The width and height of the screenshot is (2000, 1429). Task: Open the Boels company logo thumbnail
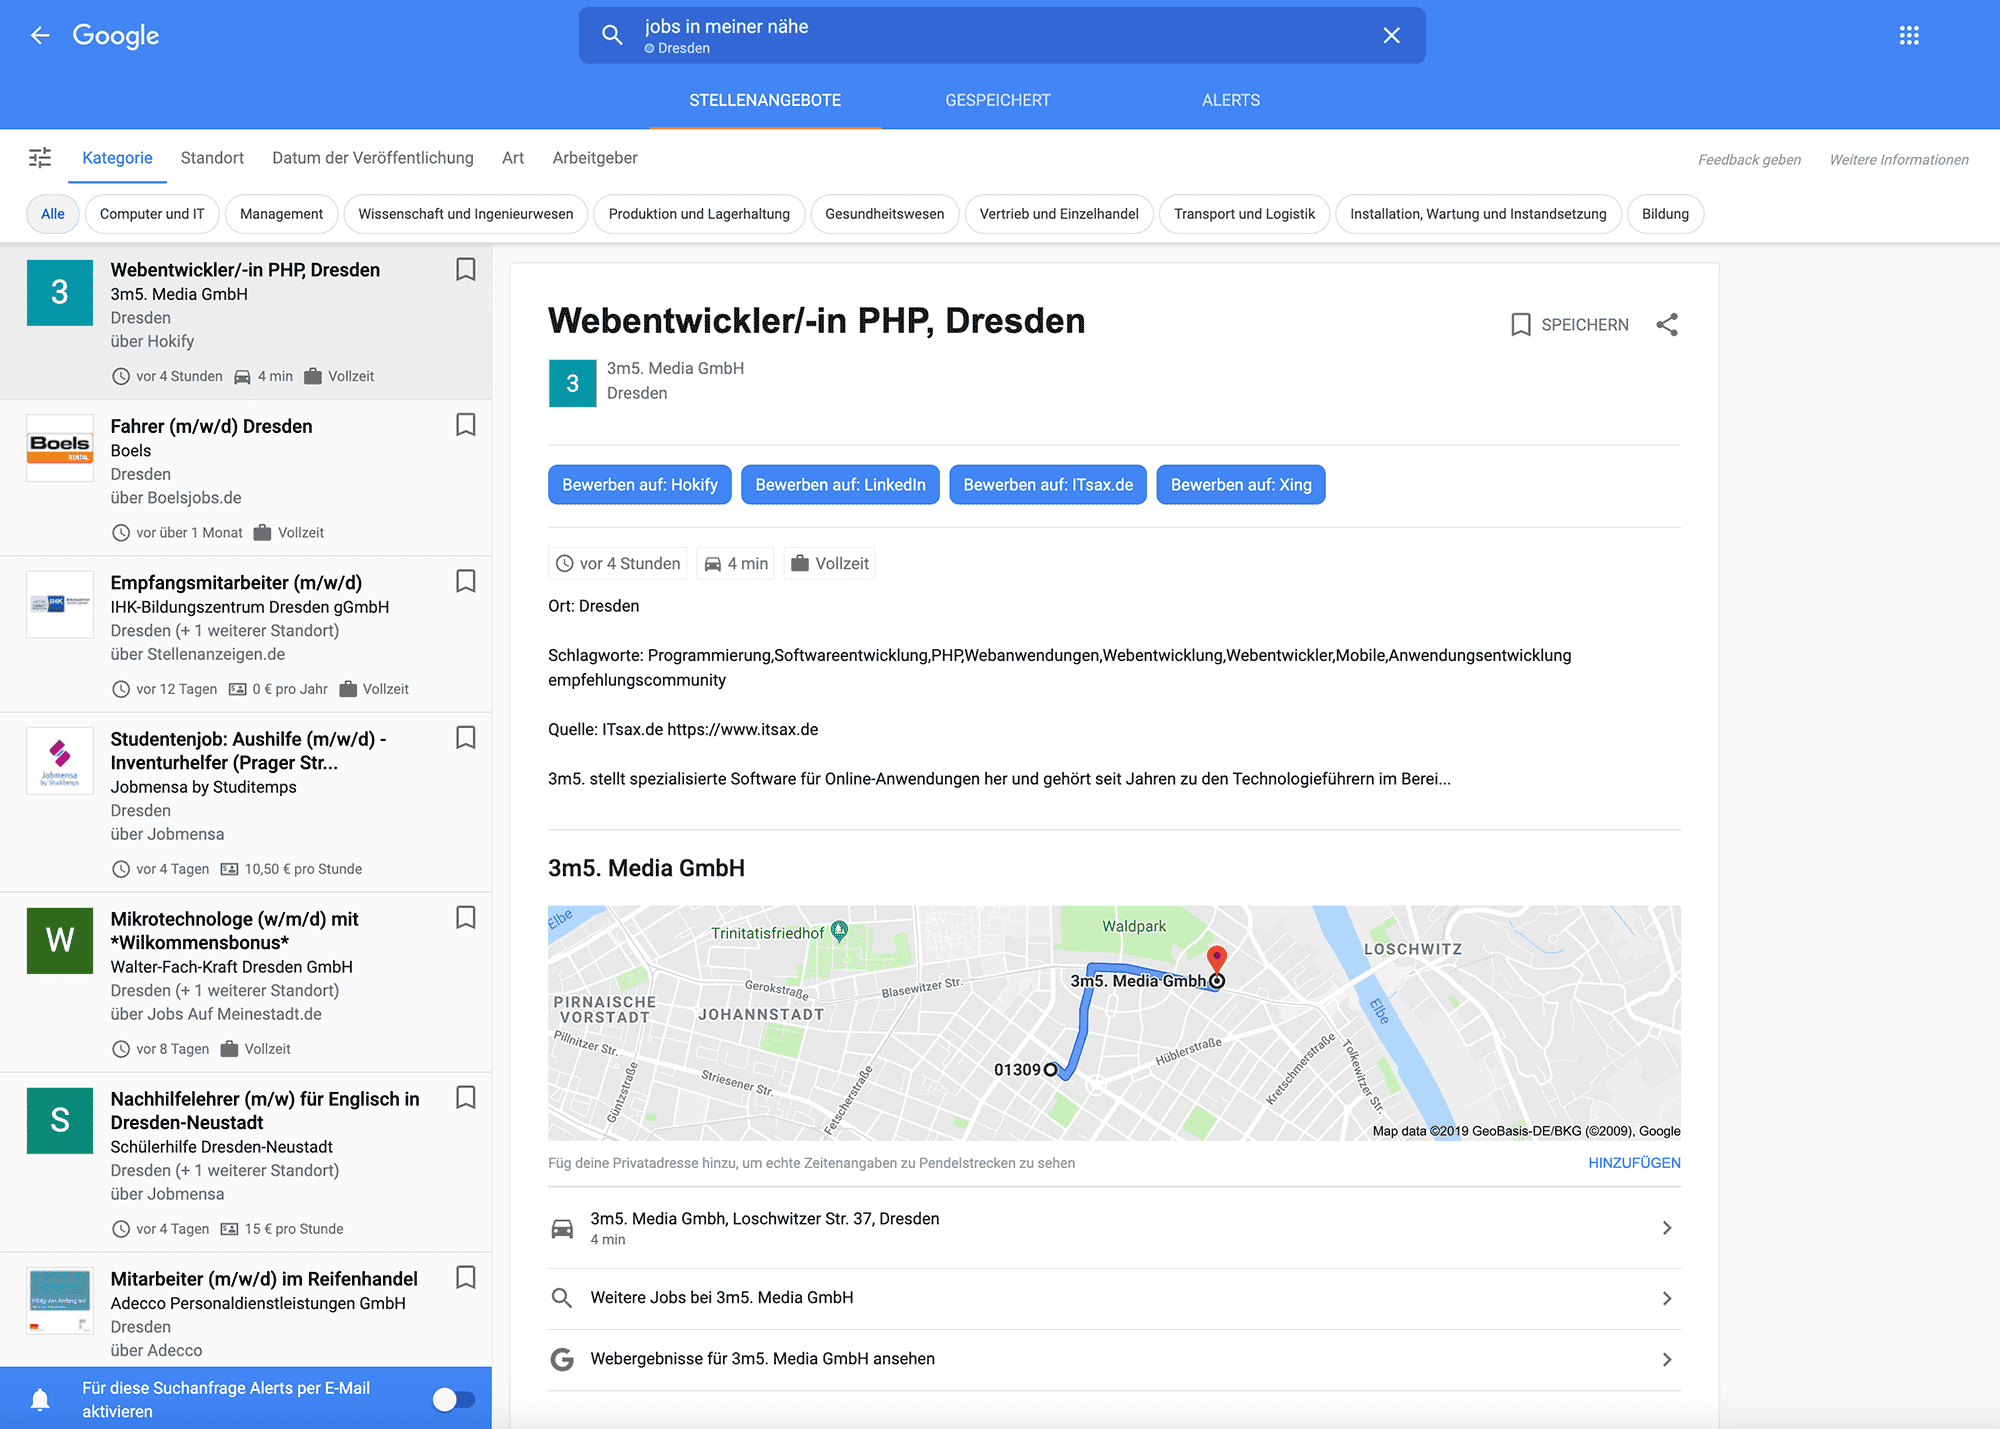click(x=60, y=448)
